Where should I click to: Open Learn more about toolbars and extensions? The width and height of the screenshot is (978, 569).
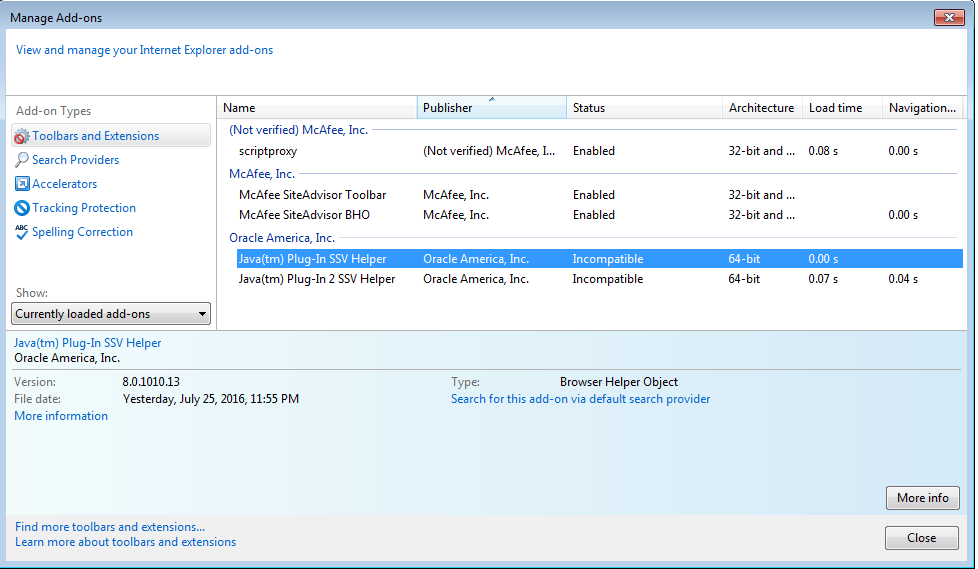coord(126,542)
